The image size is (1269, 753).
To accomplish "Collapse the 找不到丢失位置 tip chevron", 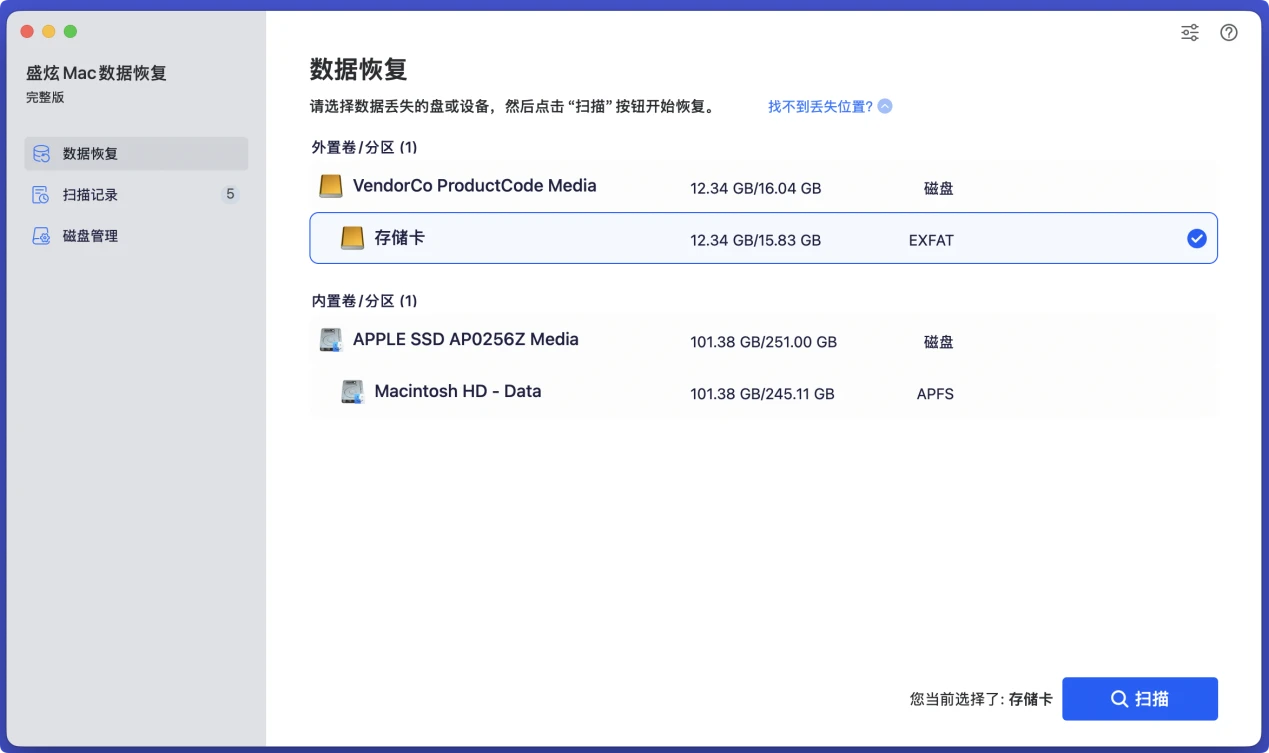I will point(884,106).
